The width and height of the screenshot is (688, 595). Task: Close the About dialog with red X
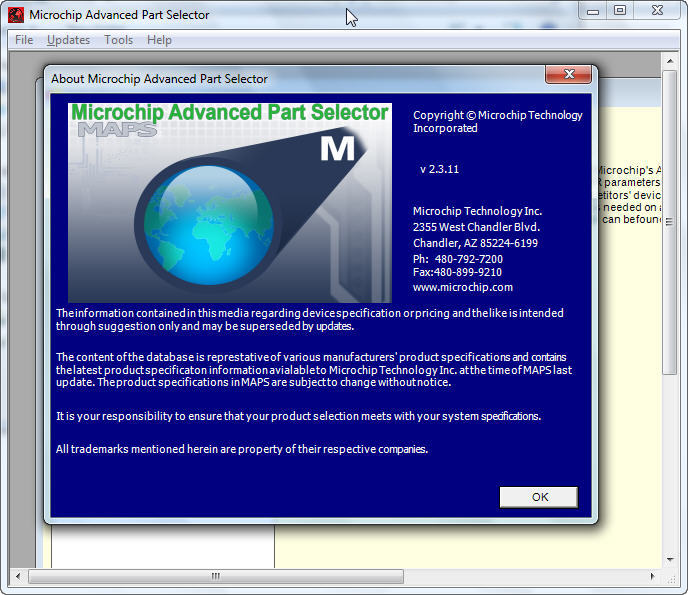pos(569,74)
